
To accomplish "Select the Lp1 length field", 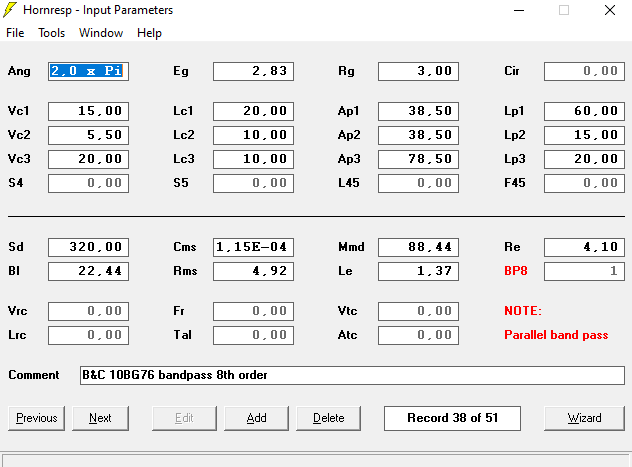I will [x=584, y=111].
